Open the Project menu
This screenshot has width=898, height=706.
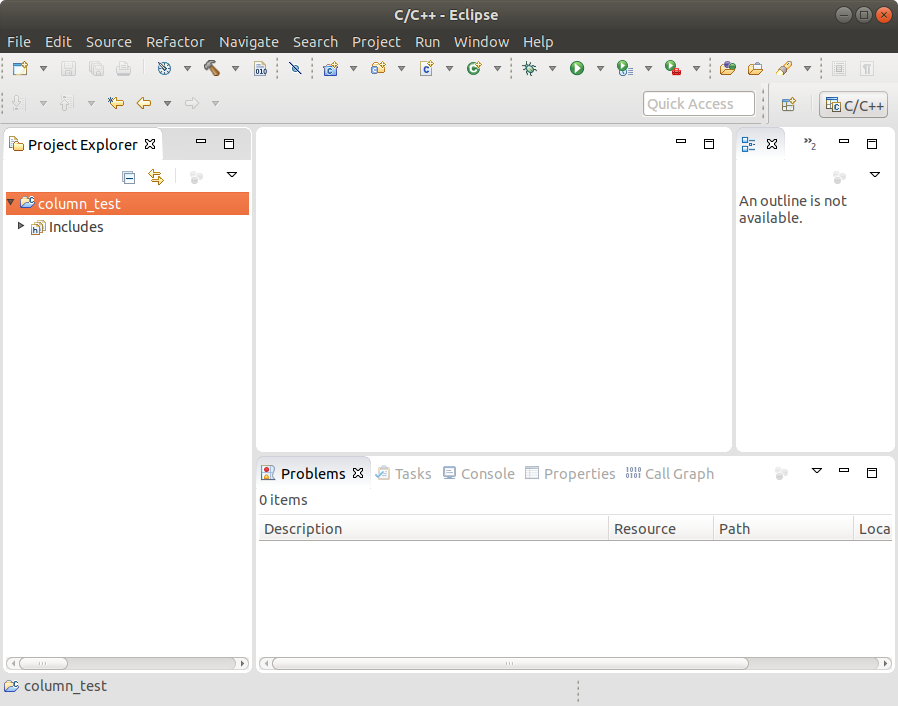click(x=376, y=42)
